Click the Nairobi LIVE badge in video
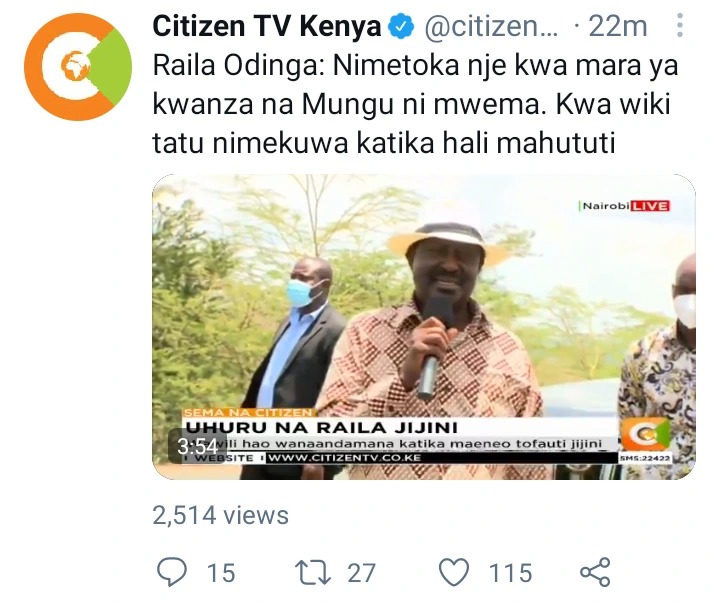 click(625, 206)
